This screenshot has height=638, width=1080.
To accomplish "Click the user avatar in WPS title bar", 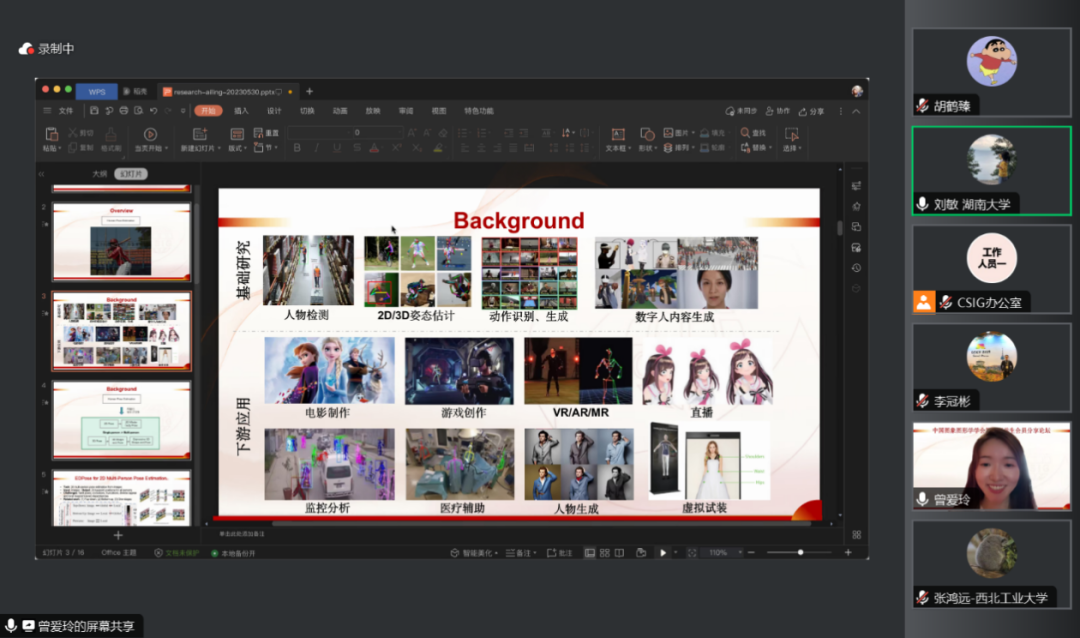I will tap(857, 91).
